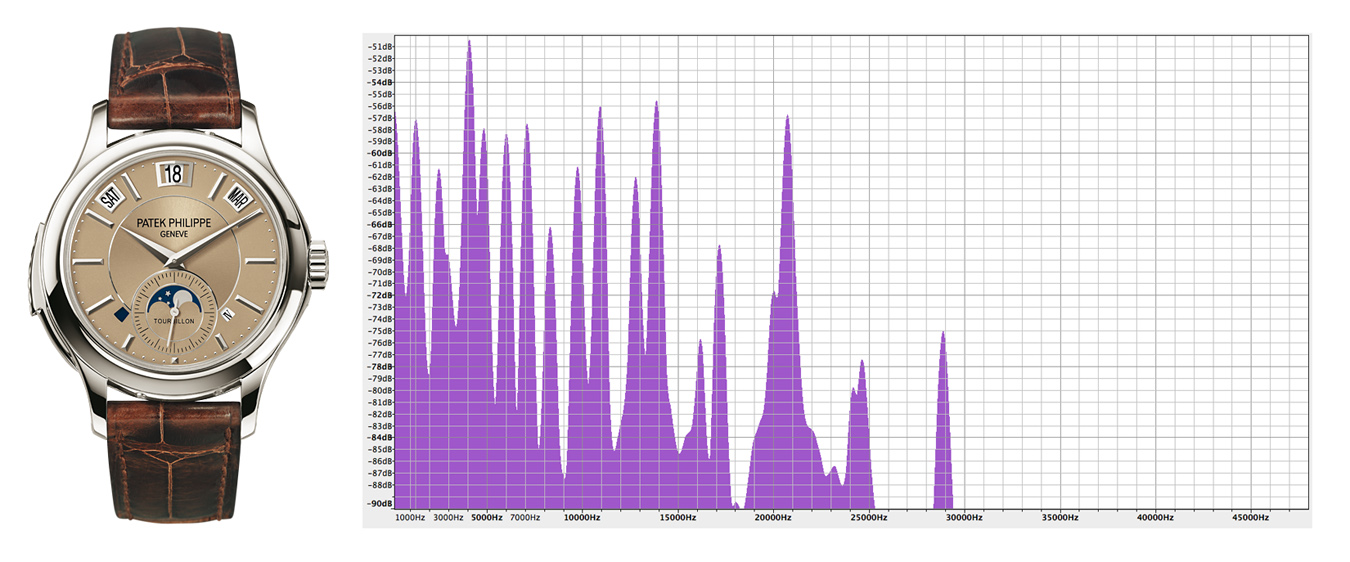Click the 1000Hz frequency label
Screen dimensions: 1350x562
(x=410, y=518)
